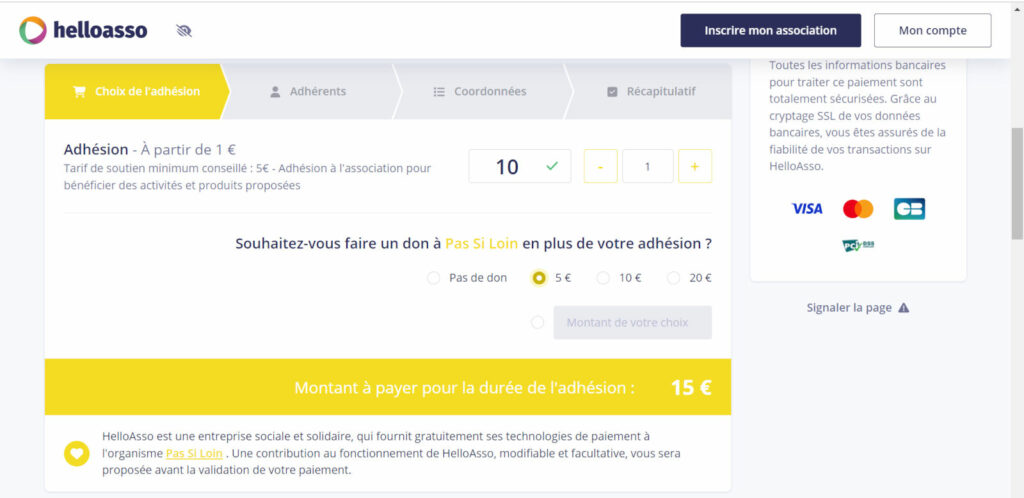Click the warning triangle next to Signaler la page

904,308
